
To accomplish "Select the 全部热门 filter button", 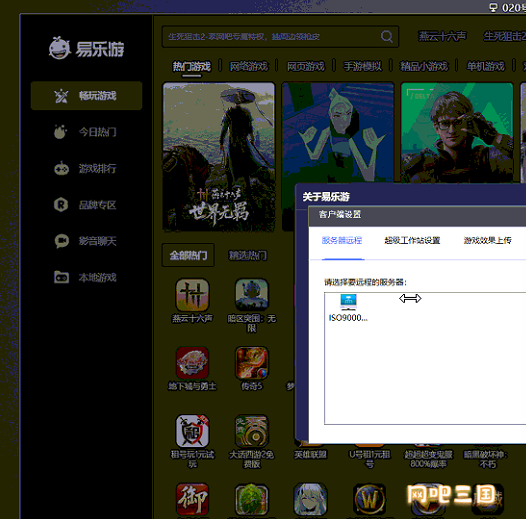I will pyautogui.click(x=188, y=255).
